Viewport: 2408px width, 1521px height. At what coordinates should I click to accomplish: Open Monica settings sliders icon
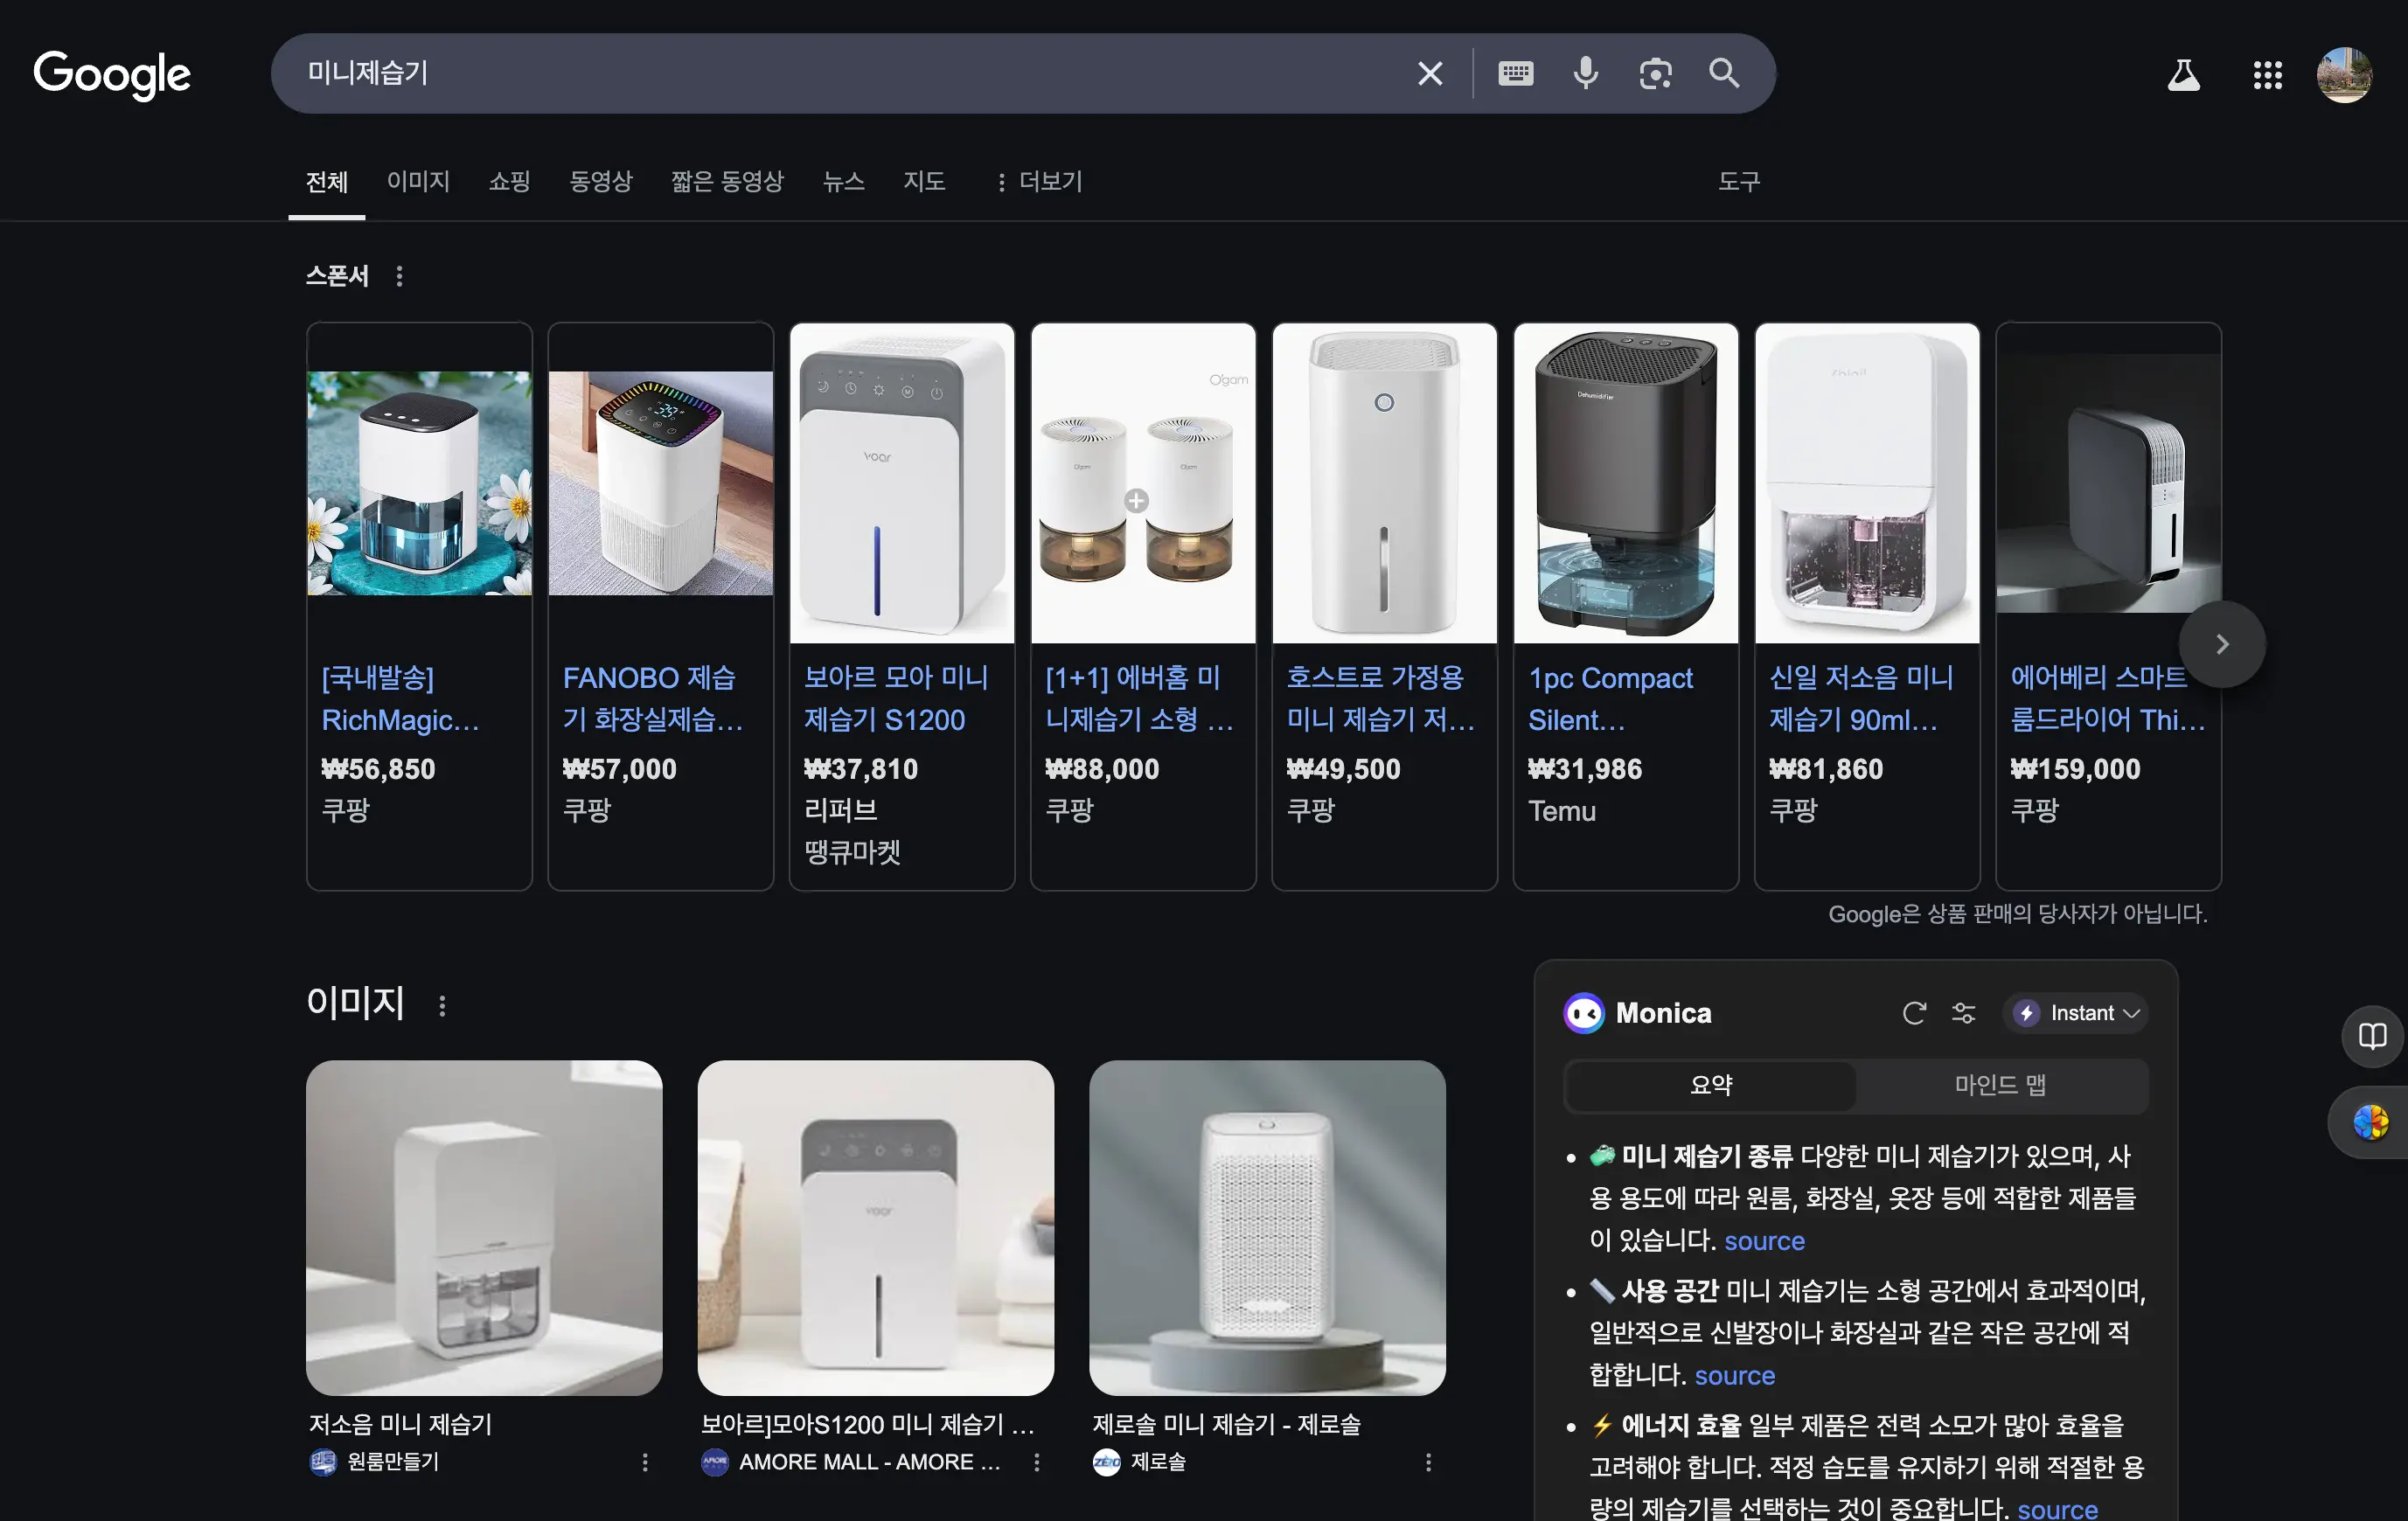tap(1964, 1013)
